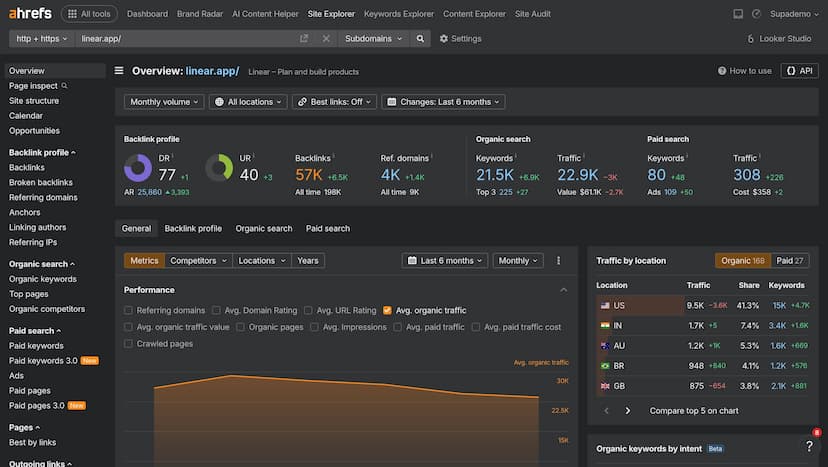Clear the URL field with the X icon
The image size is (828, 467).
tap(326, 39)
